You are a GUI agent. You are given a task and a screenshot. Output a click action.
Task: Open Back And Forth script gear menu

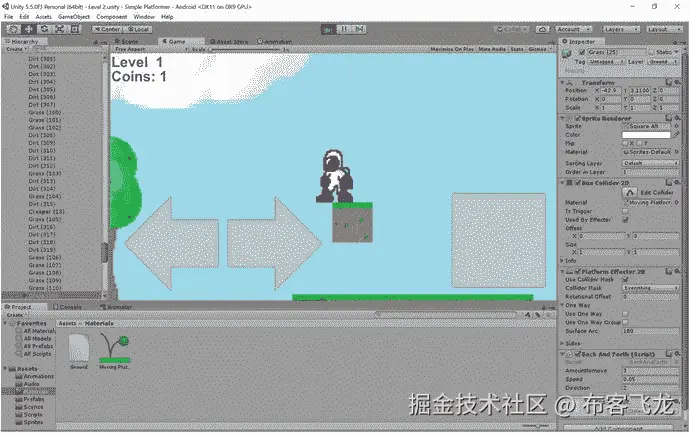tap(678, 354)
